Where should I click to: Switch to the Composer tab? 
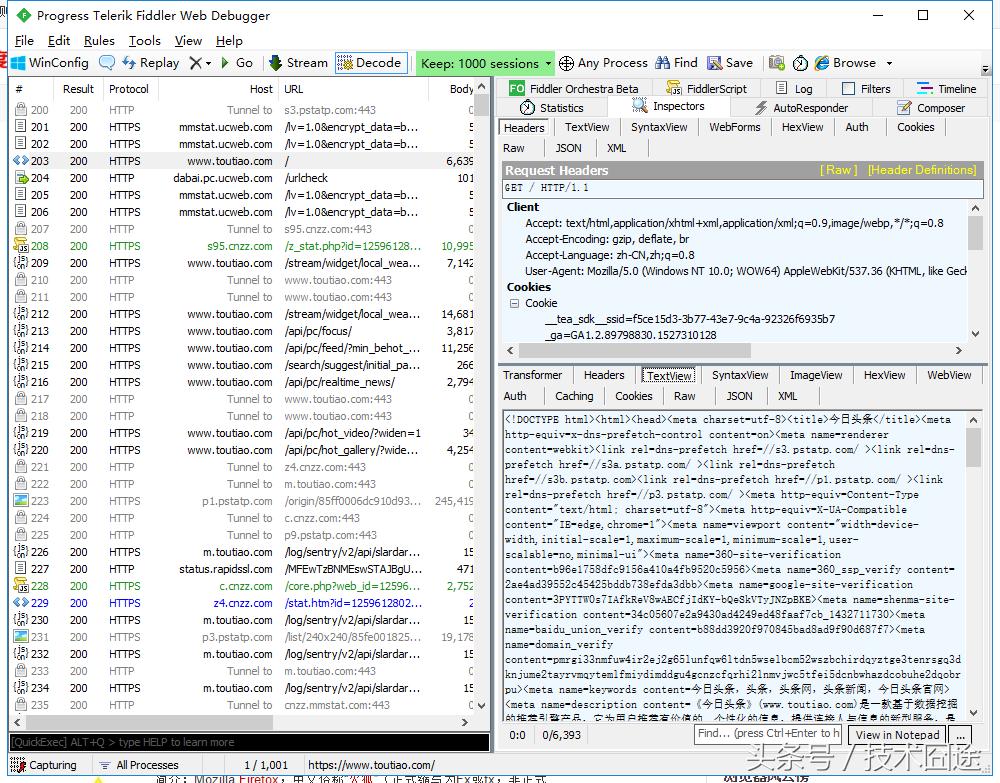(930, 108)
